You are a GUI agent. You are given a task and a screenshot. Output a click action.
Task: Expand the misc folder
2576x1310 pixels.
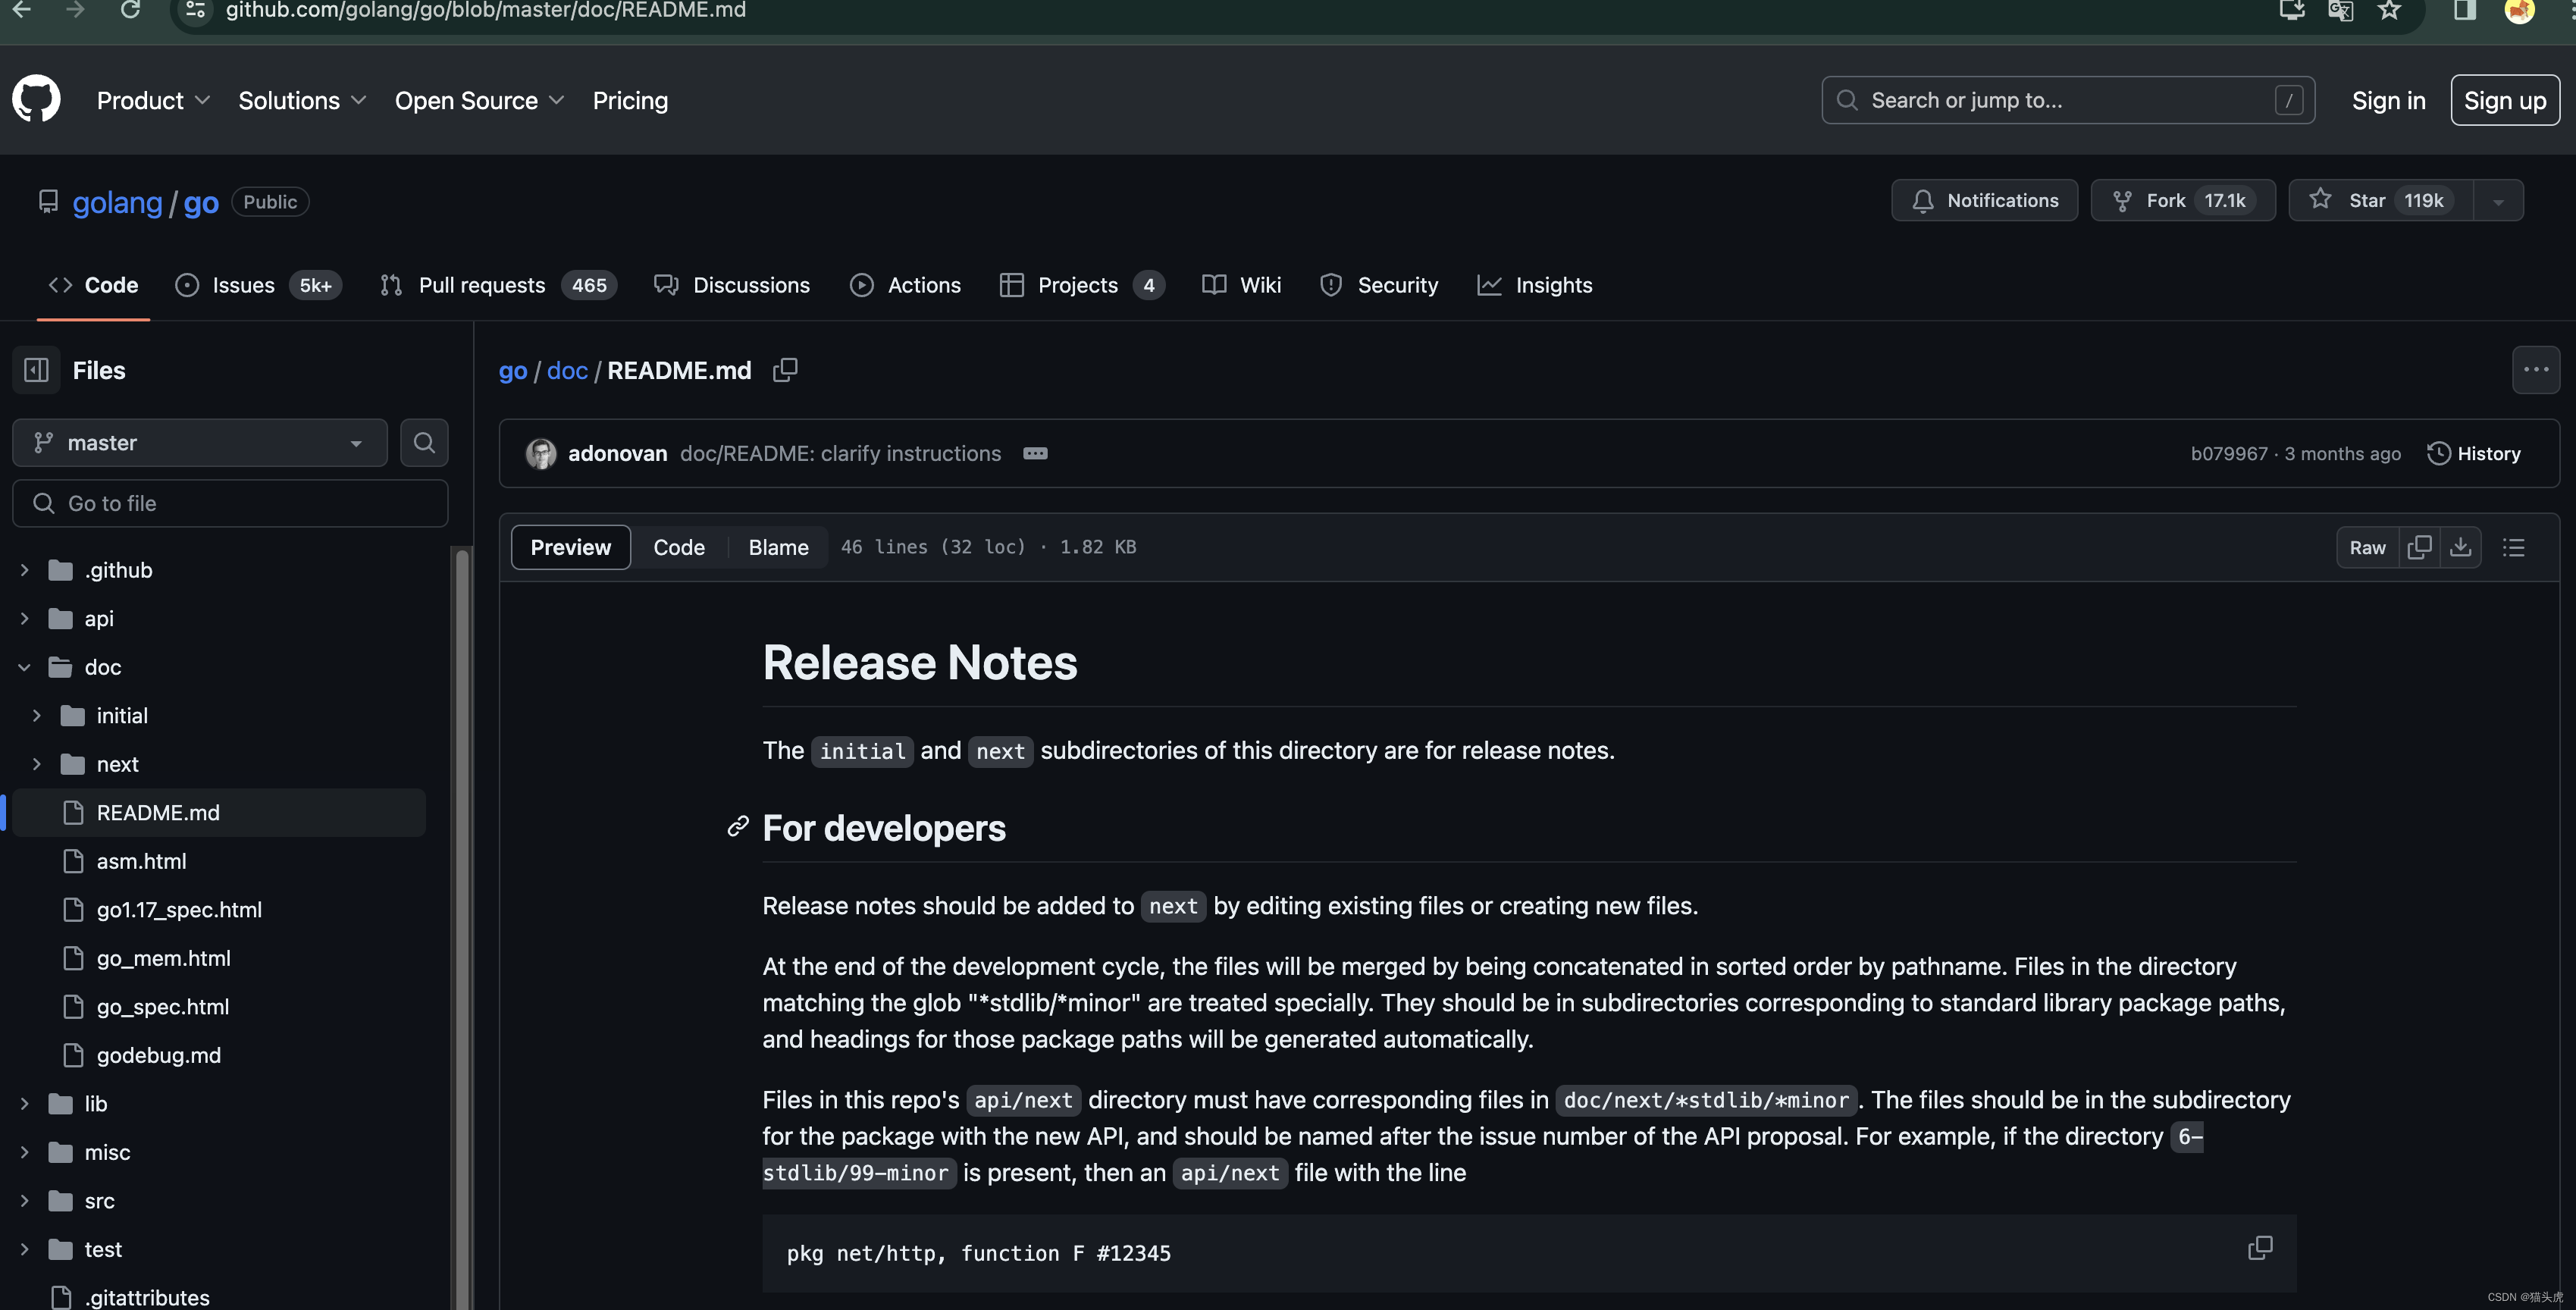[25, 1152]
